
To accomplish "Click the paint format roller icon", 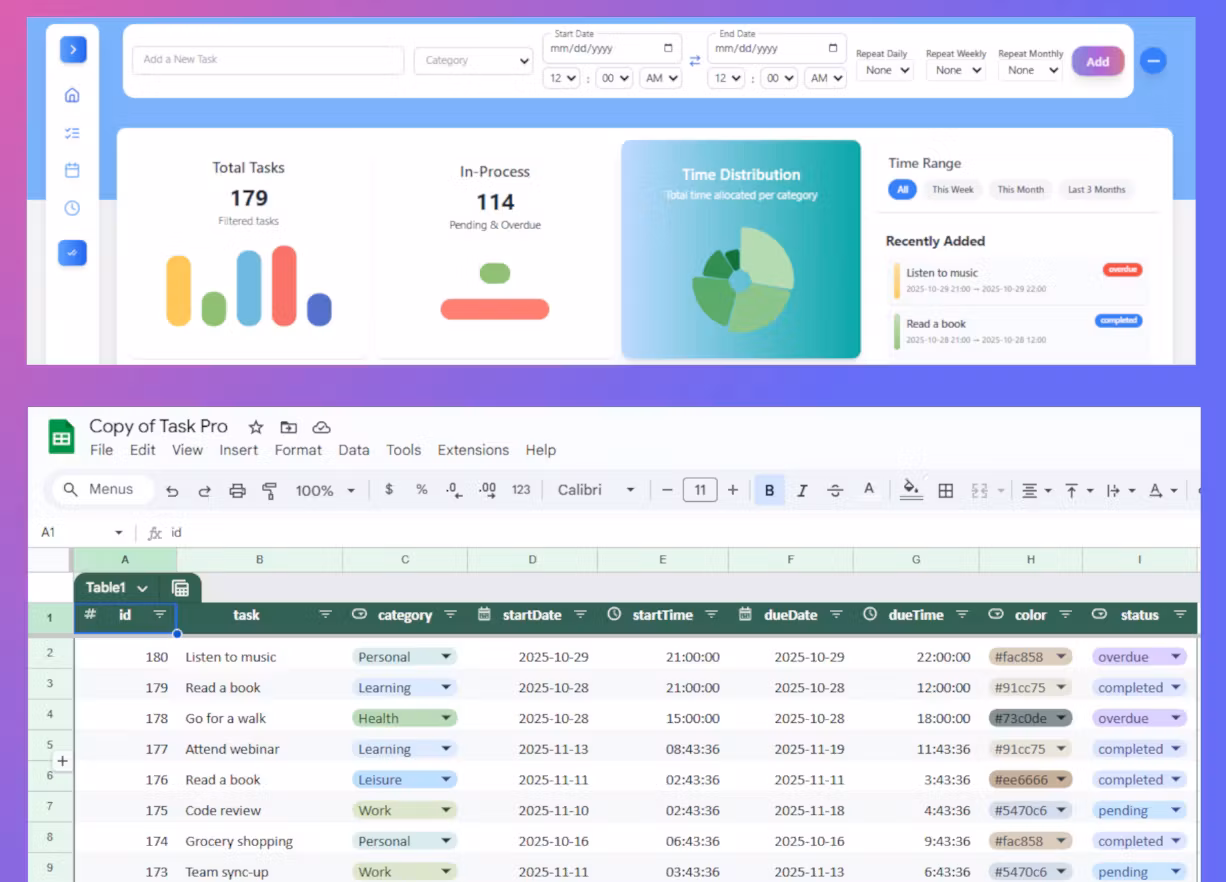I will coord(269,490).
